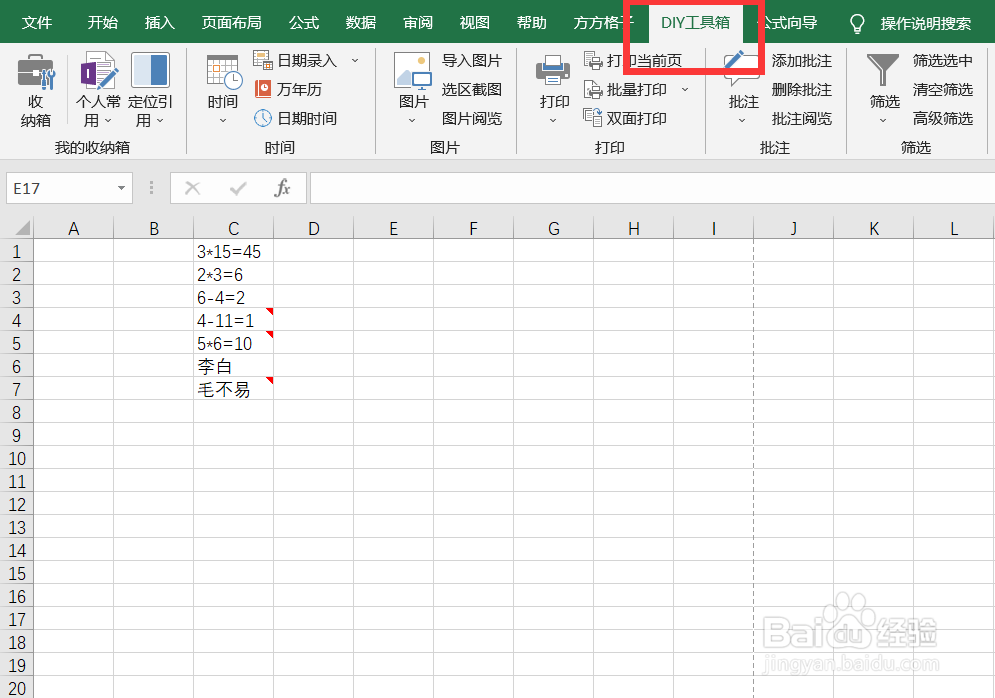Click the 打印 printer icon
Image resolution: width=995 pixels, height=698 pixels.
[553, 71]
